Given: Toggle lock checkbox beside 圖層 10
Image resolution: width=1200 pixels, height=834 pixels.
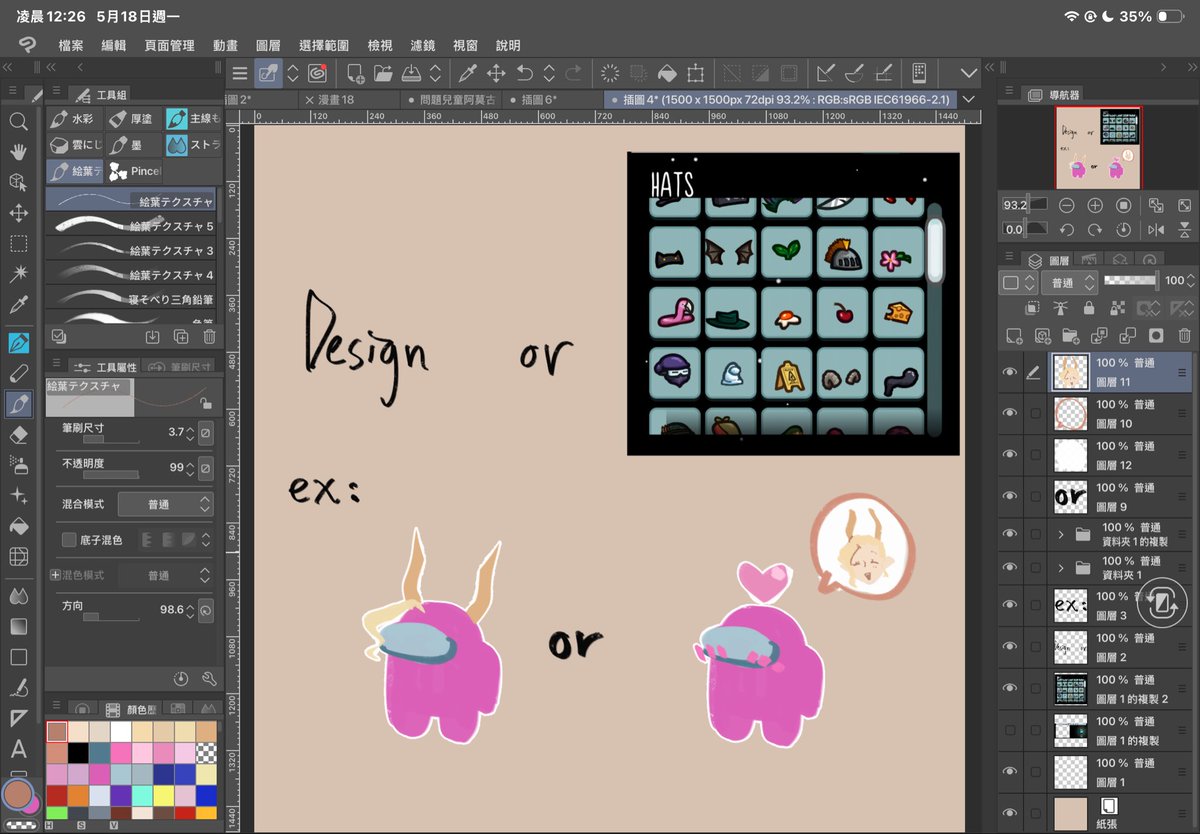Looking at the screenshot, I should pyautogui.click(x=1035, y=413).
